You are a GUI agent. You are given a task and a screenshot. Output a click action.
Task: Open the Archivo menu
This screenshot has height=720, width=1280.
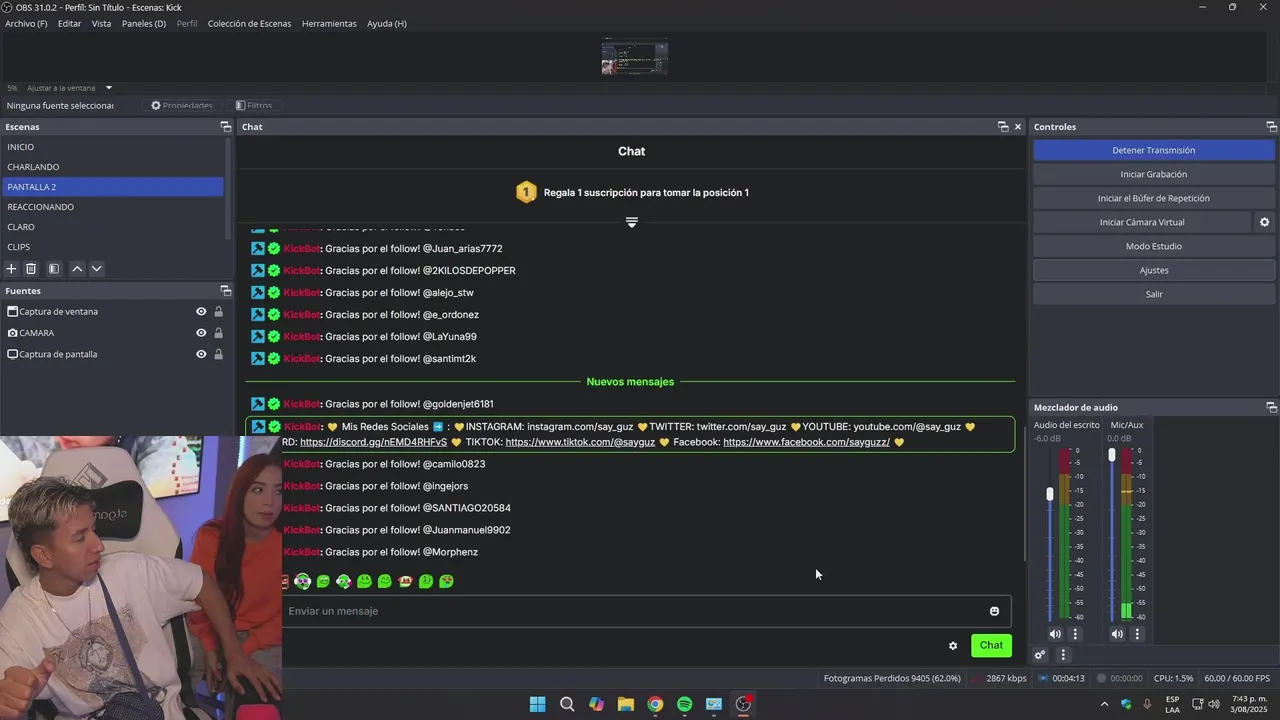tap(26, 23)
